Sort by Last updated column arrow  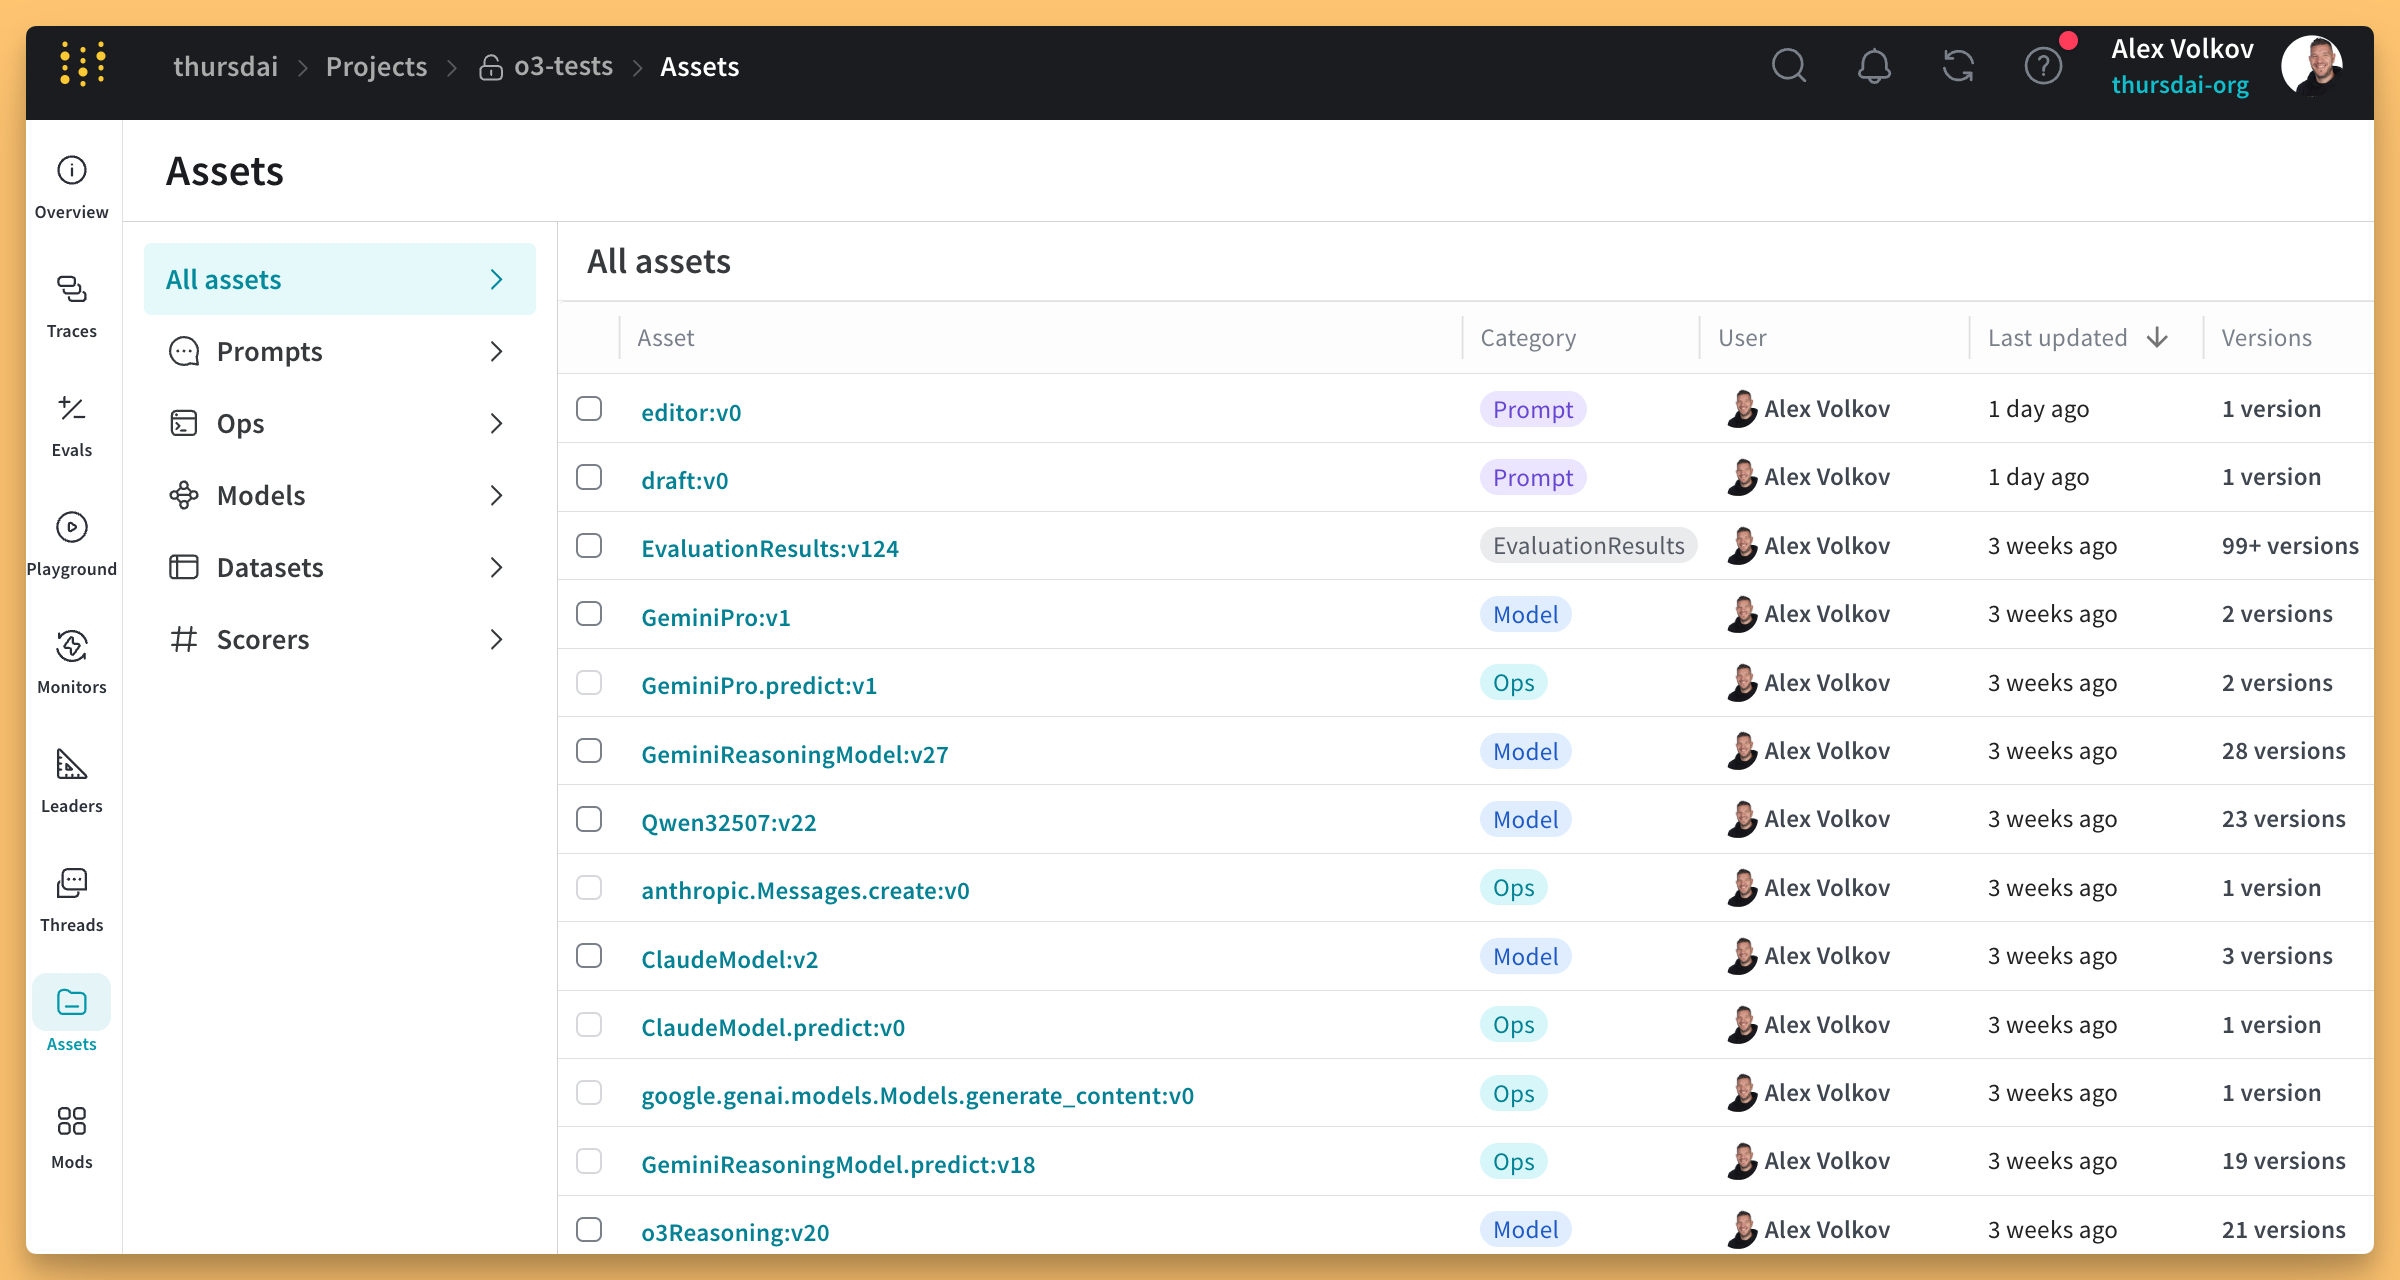pyautogui.click(x=2157, y=338)
